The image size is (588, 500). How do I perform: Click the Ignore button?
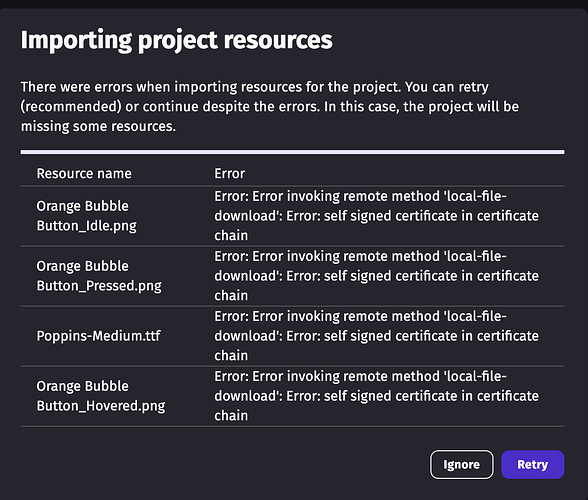461,464
